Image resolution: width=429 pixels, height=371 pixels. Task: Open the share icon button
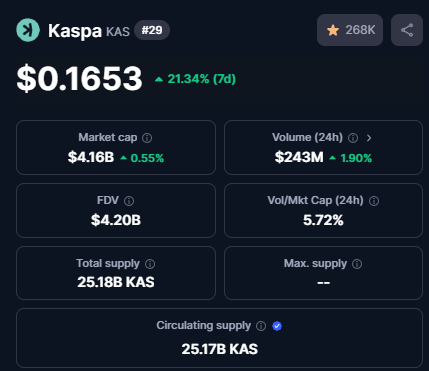[x=407, y=30]
